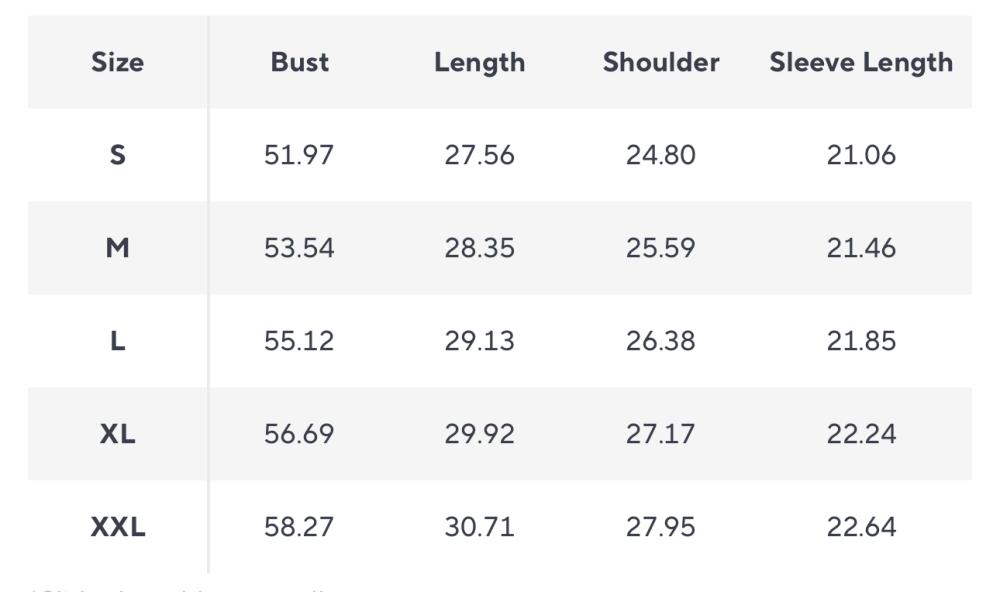
Task: Click the Size column header
Action: (x=118, y=62)
